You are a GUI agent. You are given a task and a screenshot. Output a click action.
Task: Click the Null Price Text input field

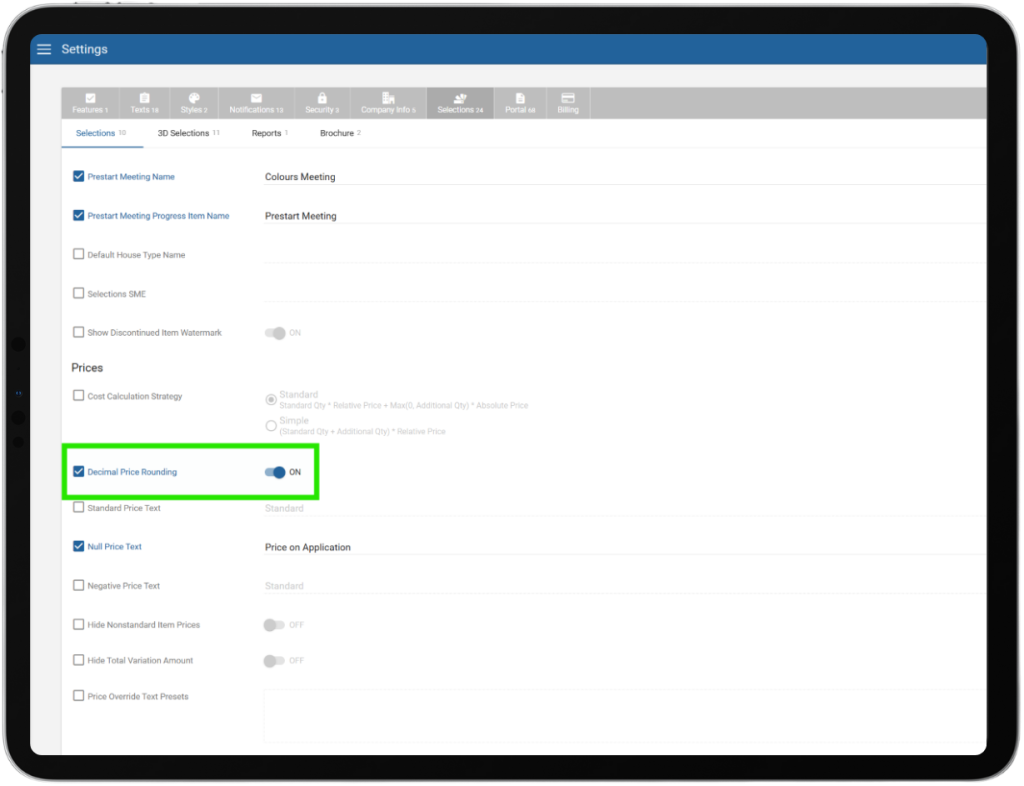[x=600, y=547]
